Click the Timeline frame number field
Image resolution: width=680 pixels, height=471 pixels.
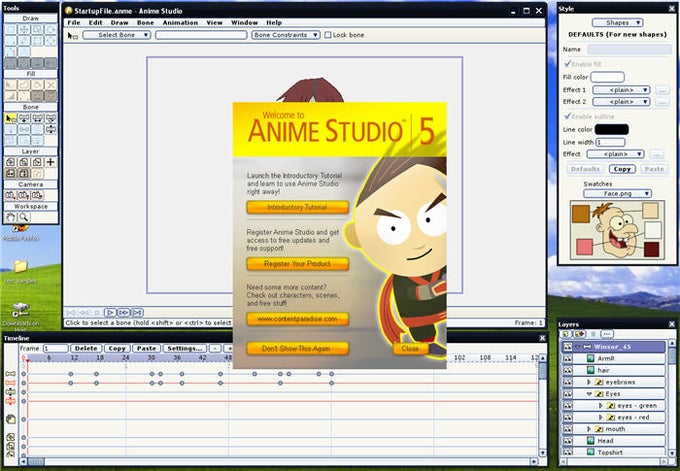[56, 348]
